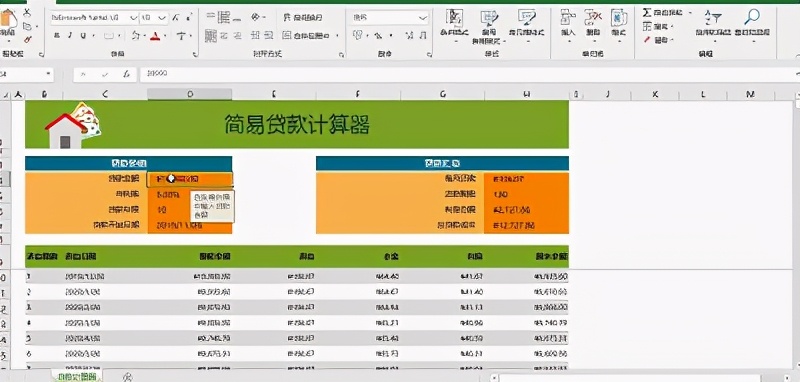Toggle Underline formatting
The width and height of the screenshot is (800, 382).
(83, 36)
